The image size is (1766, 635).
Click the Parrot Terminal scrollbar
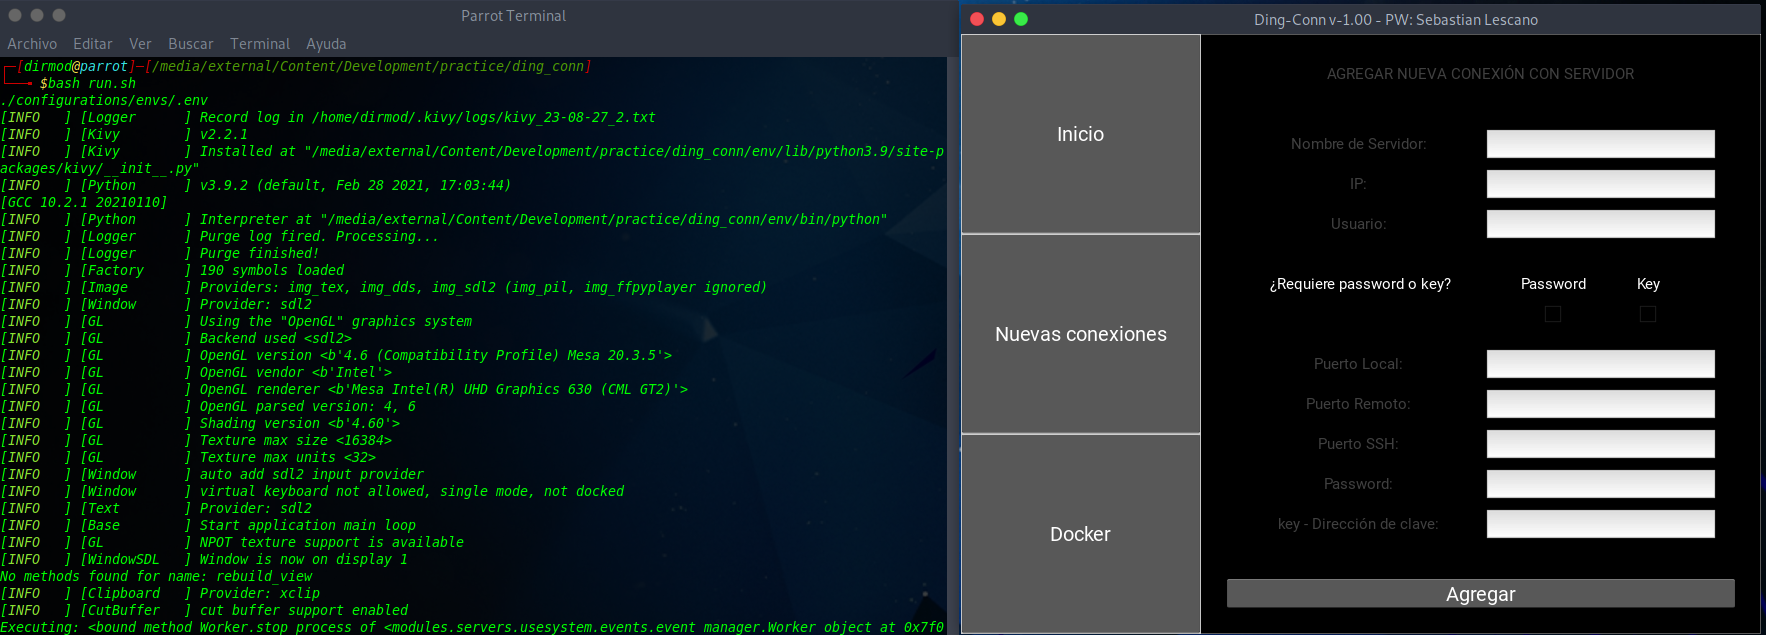click(x=953, y=345)
